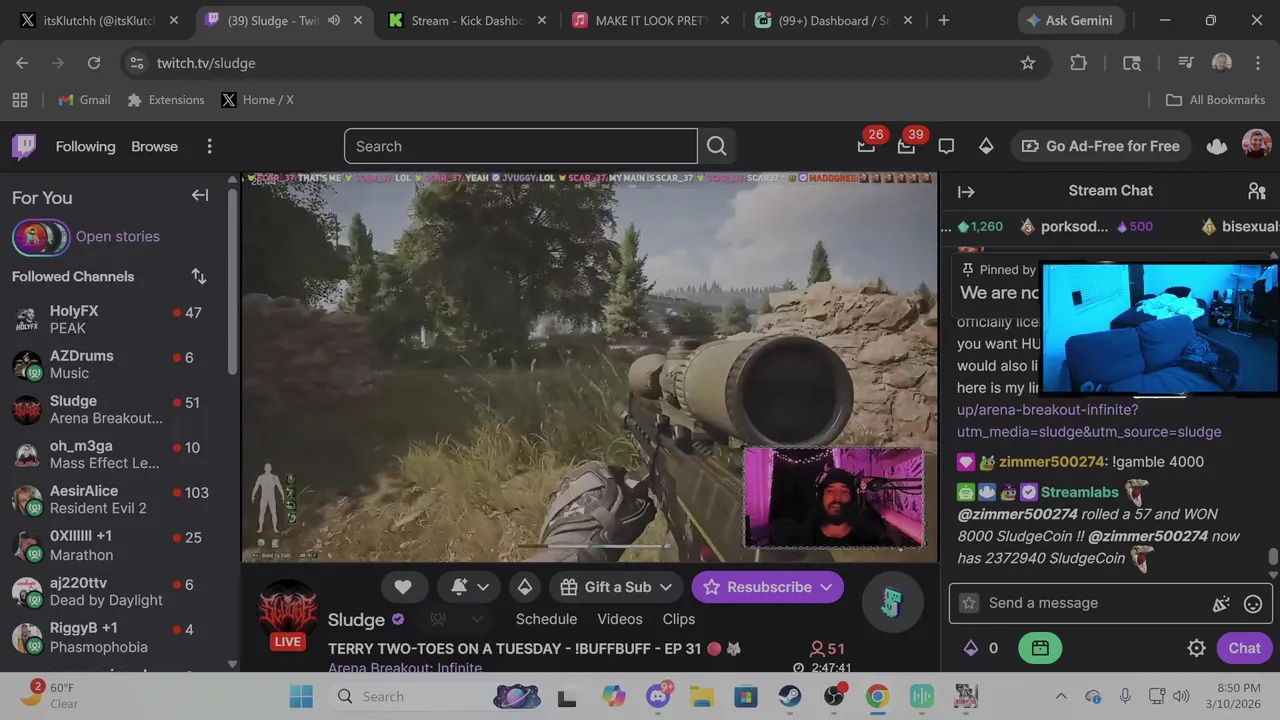This screenshot has height=720, width=1280.
Task: Open the notifications inbox showing 39
Action: 906,146
